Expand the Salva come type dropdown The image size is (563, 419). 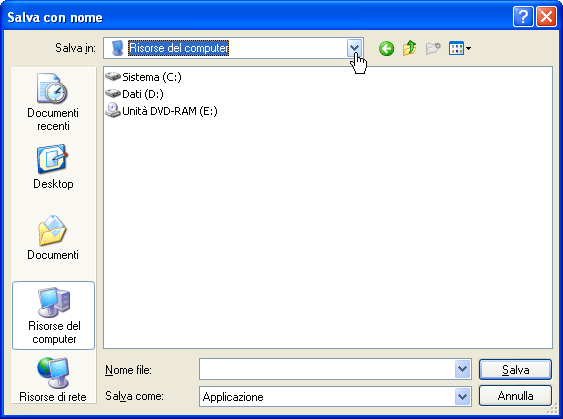[462, 397]
